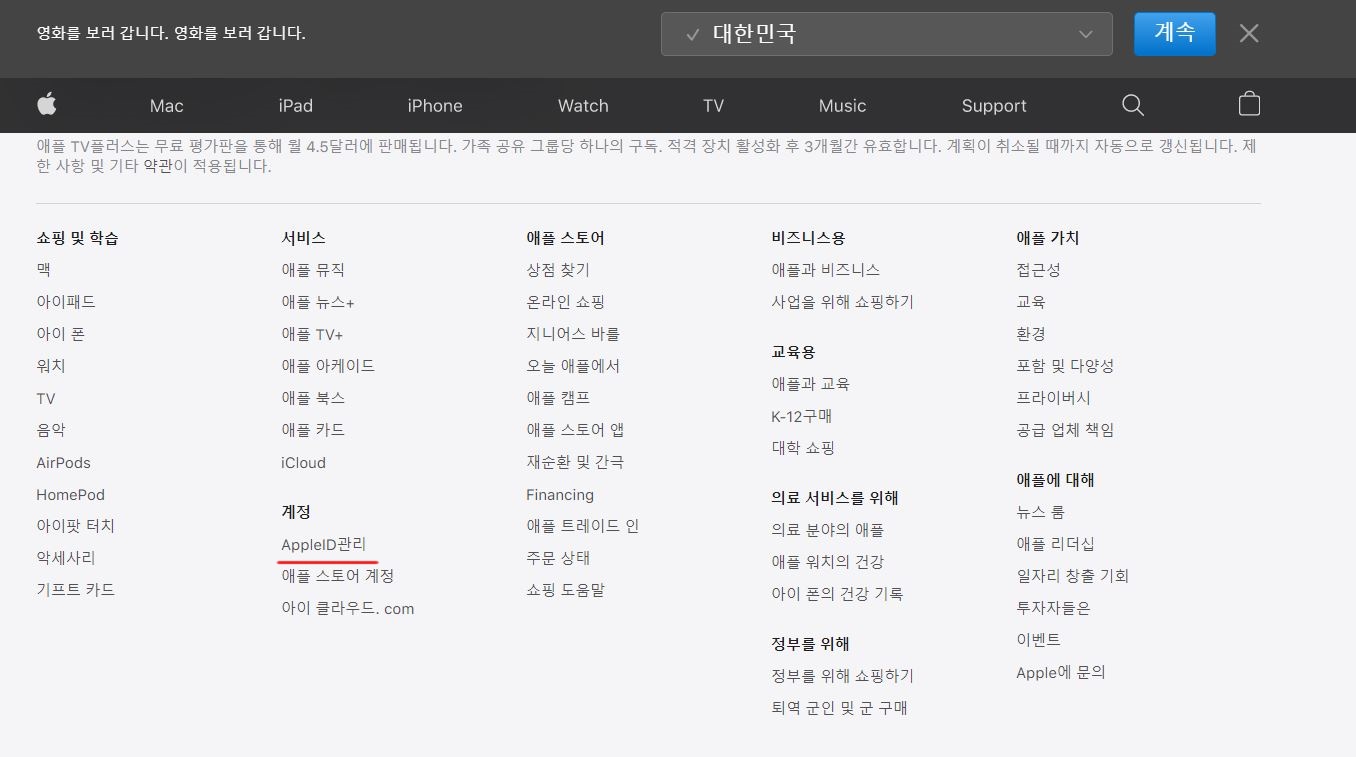The width and height of the screenshot is (1356, 757).
Task: Open the 지니어스 바를 link
Action: tap(573, 334)
